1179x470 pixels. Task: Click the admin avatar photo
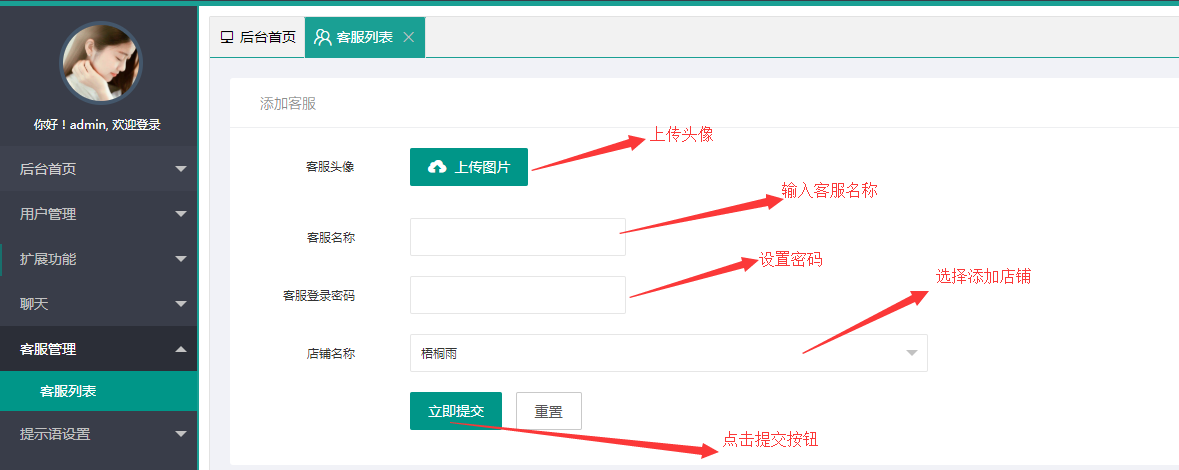[101, 63]
